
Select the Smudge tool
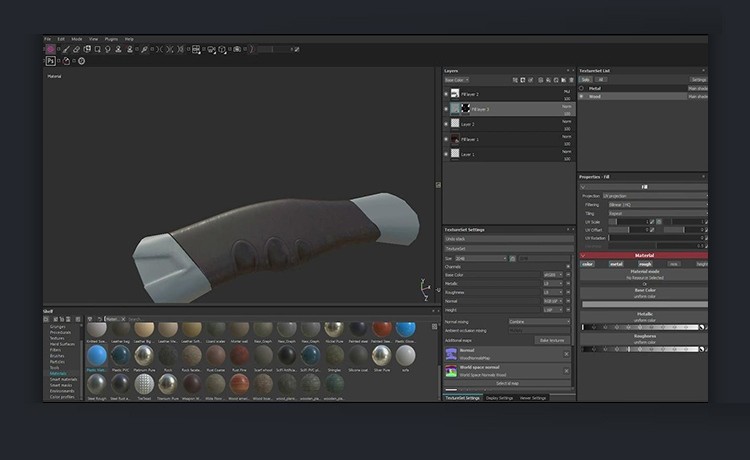(x=108, y=49)
